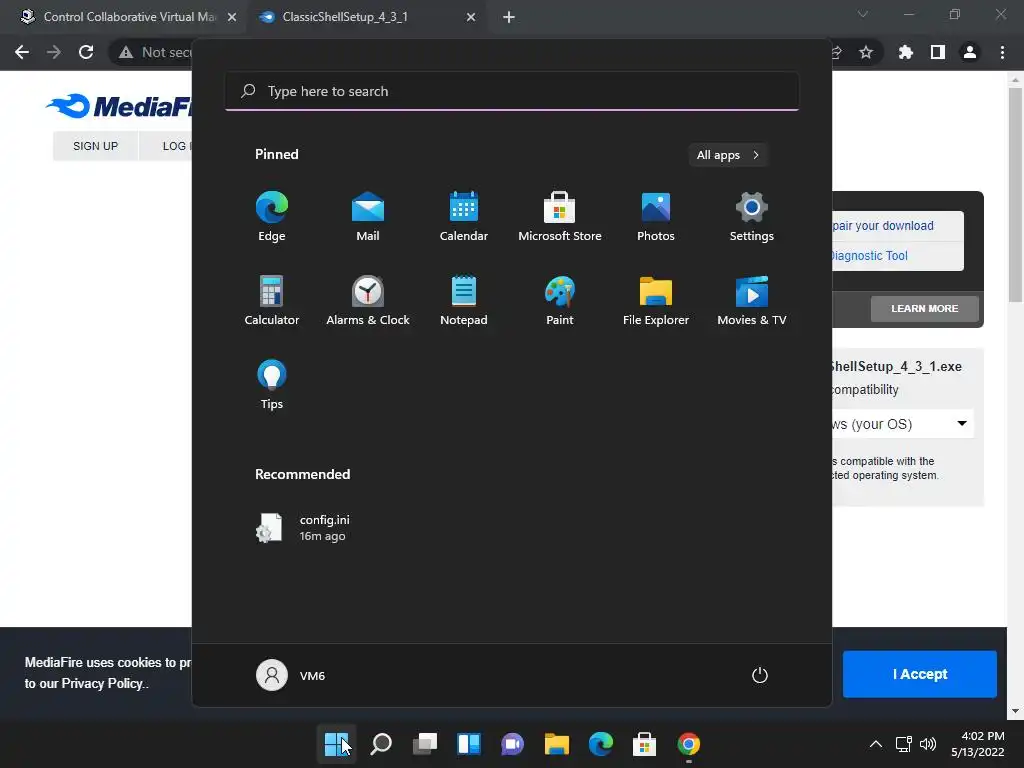Launch Notepad from pinned apps
The width and height of the screenshot is (1024, 768).
[x=464, y=300]
